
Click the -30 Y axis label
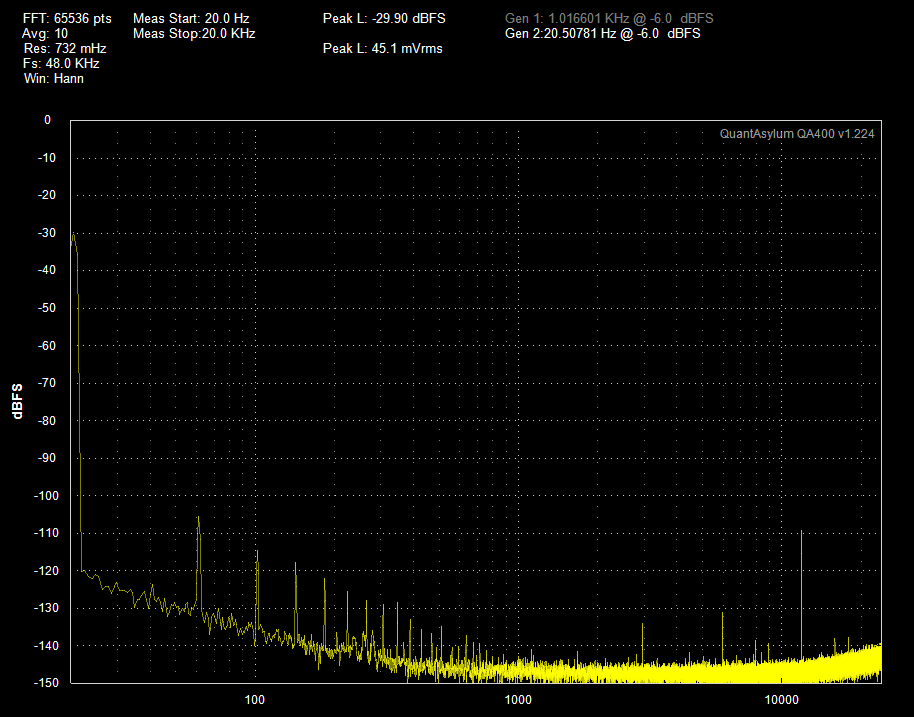tap(47, 233)
